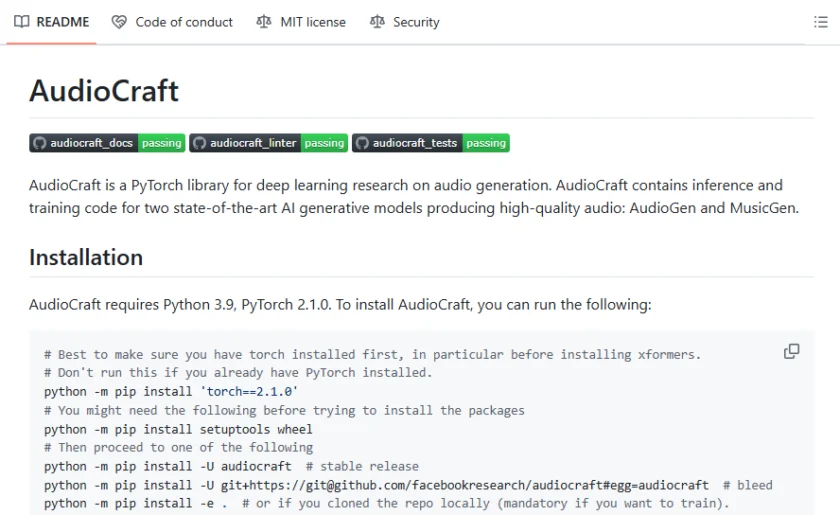
Task: Open the audiocraft_docs passing badge
Action: point(107,143)
